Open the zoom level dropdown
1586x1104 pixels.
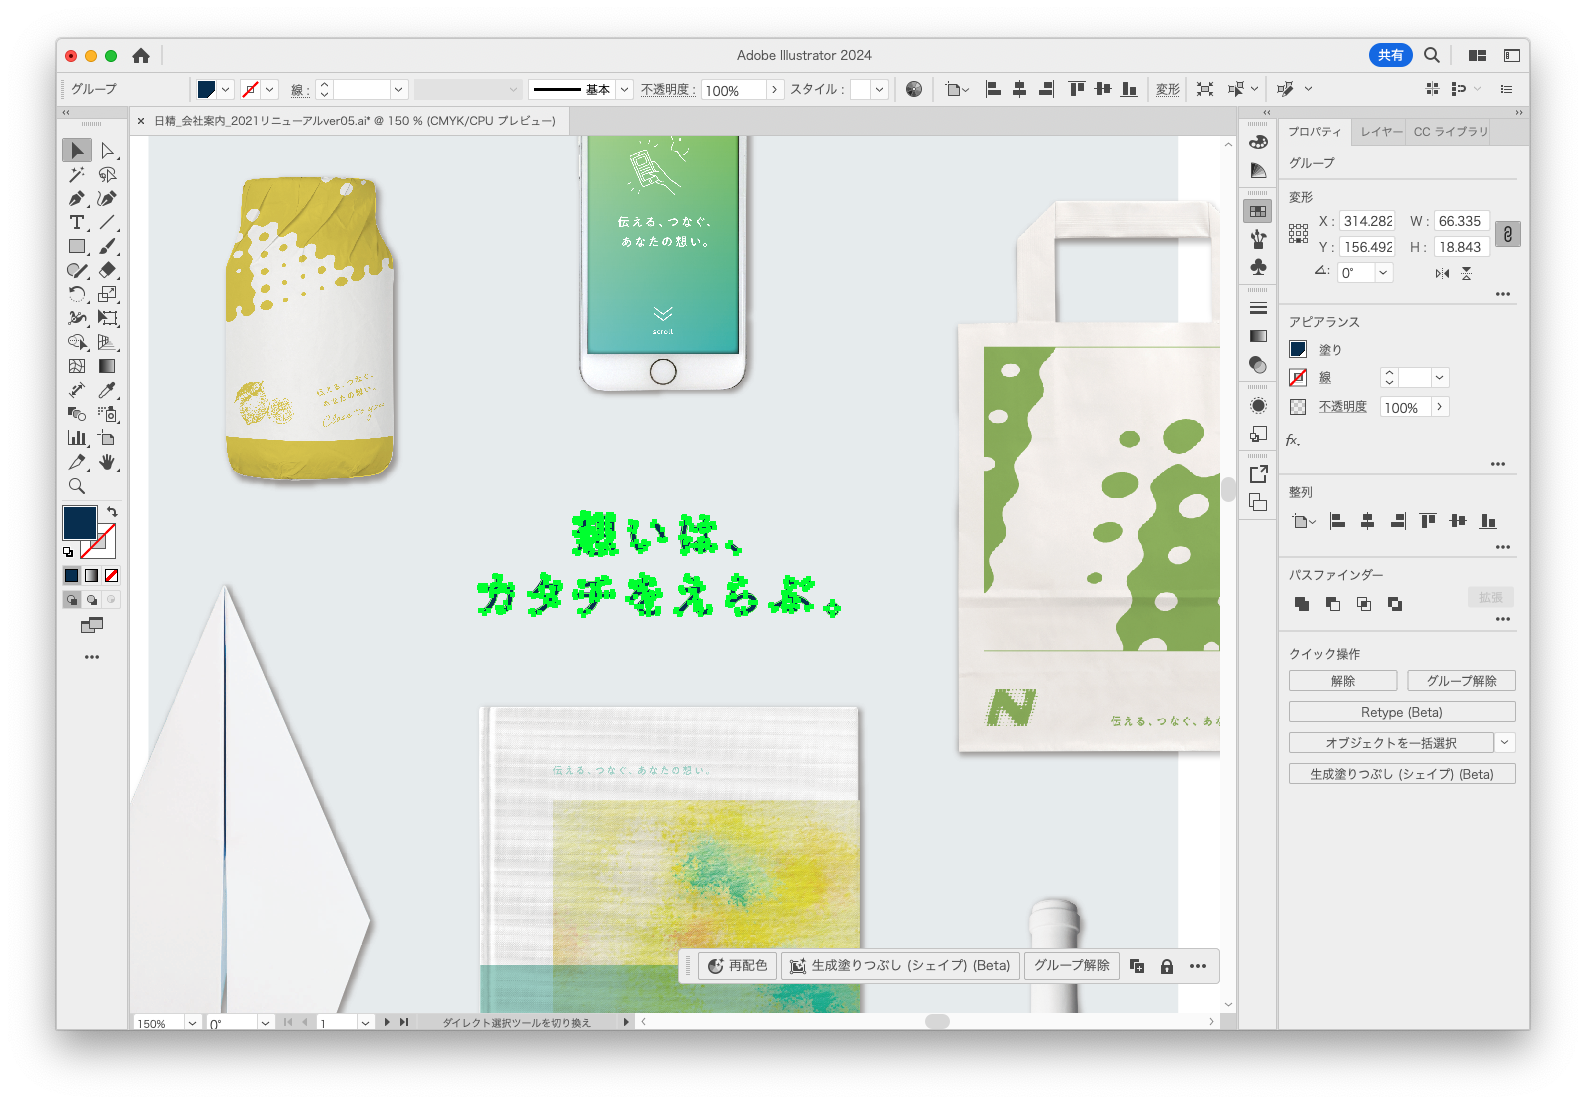pyautogui.click(x=192, y=1023)
